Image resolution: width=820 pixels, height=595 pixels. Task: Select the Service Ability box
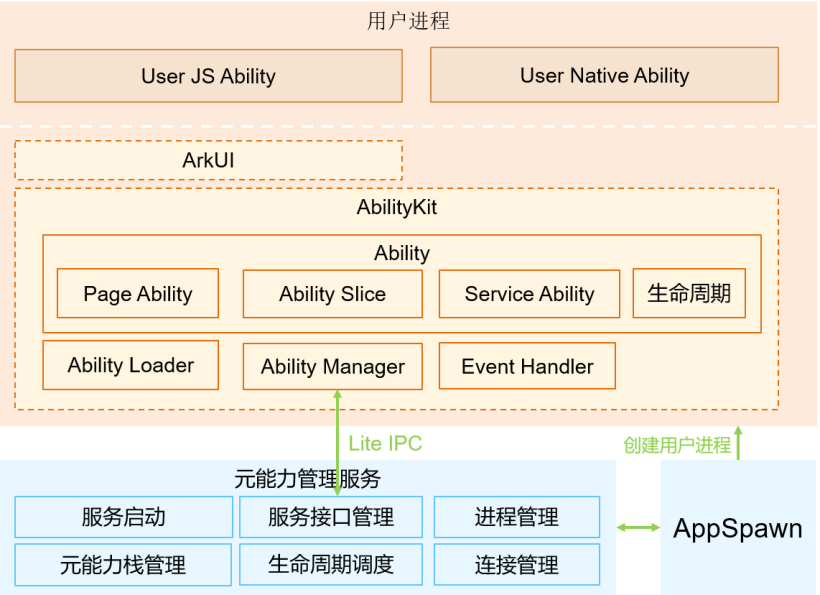click(529, 294)
